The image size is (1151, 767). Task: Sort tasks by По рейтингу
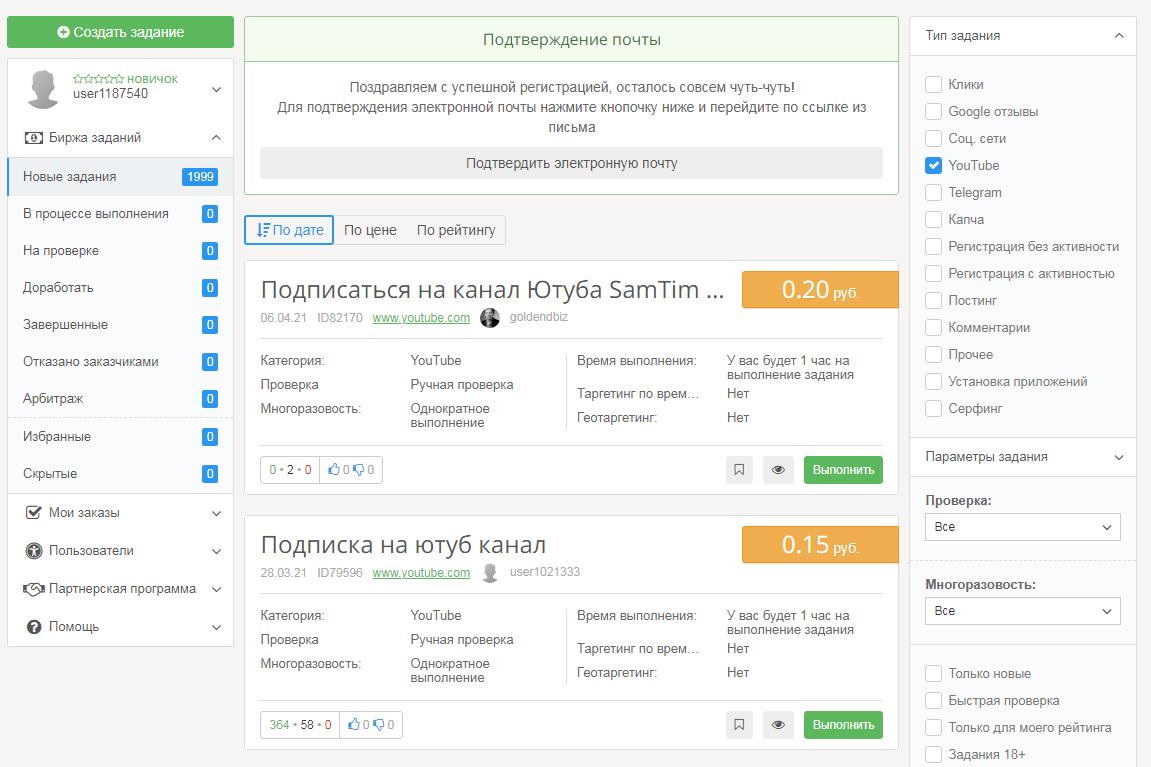pos(456,230)
